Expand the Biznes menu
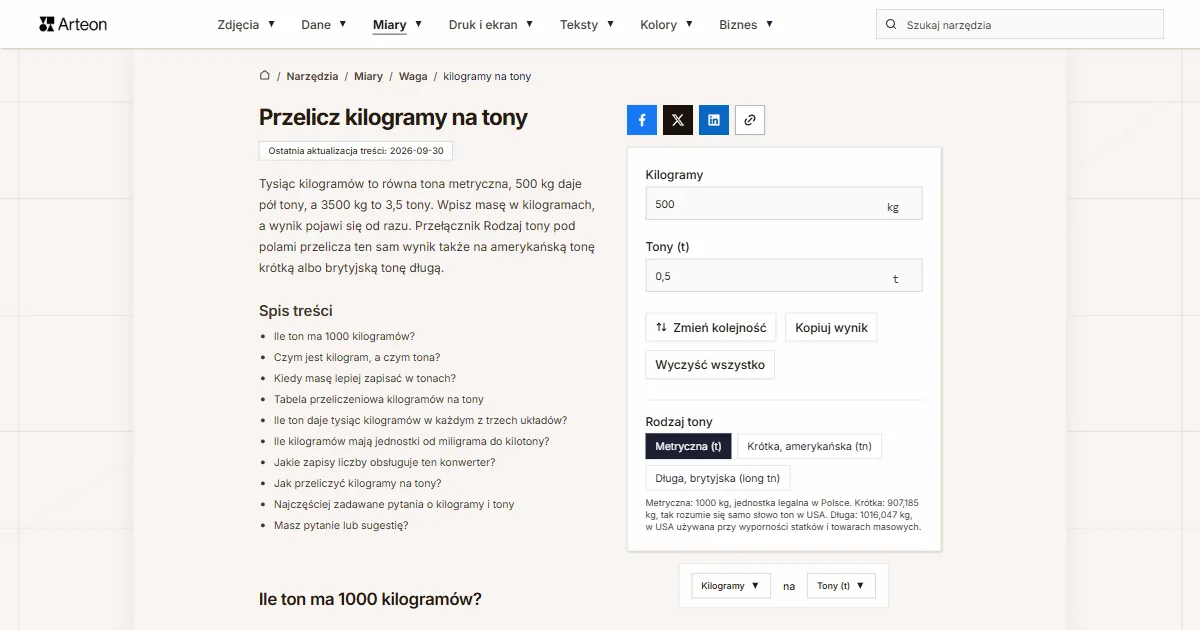The height and width of the screenshot is (630, 1200). point(746,25)
